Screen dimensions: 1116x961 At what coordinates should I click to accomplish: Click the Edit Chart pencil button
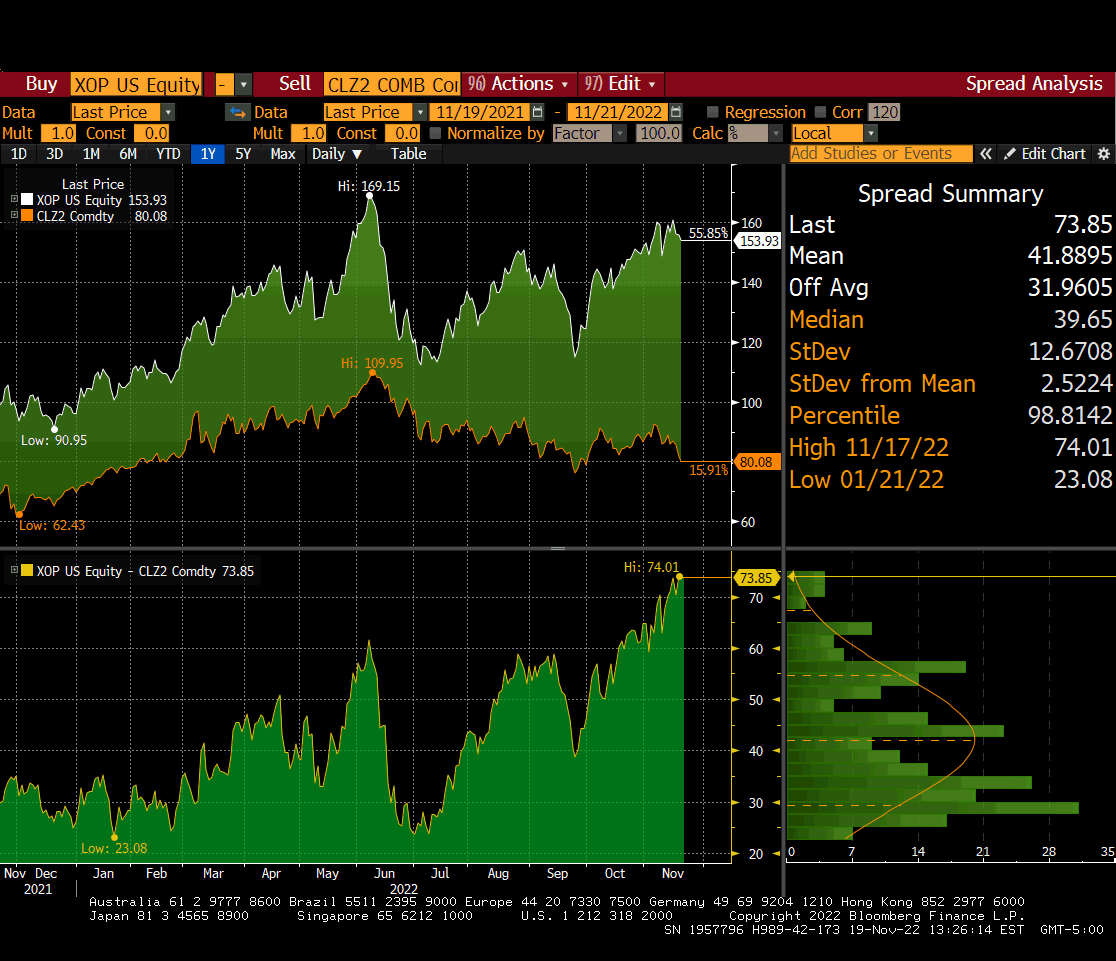click(x=1045, y=154)
